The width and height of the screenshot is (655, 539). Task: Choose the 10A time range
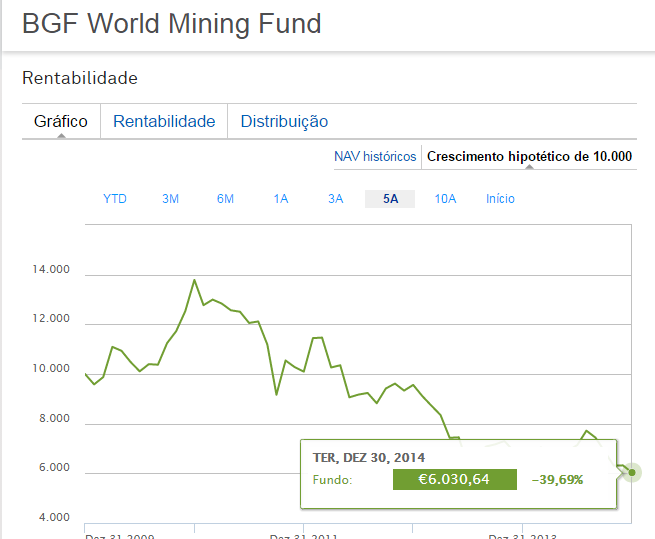point(445,198)
